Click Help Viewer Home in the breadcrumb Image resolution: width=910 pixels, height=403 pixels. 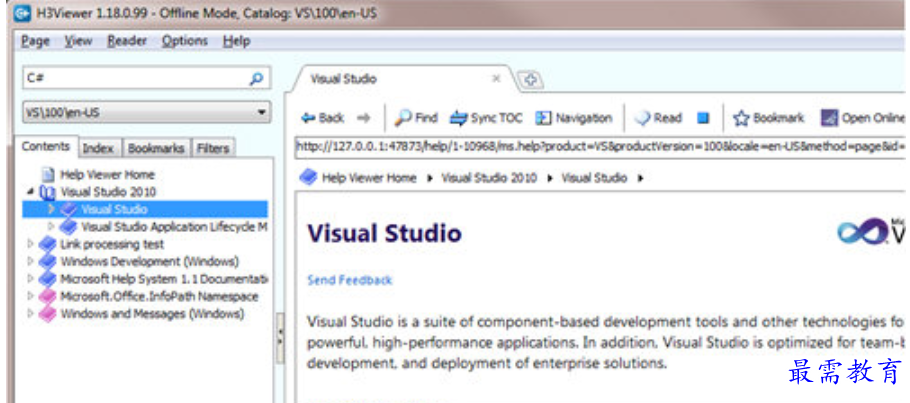(369, 178)
